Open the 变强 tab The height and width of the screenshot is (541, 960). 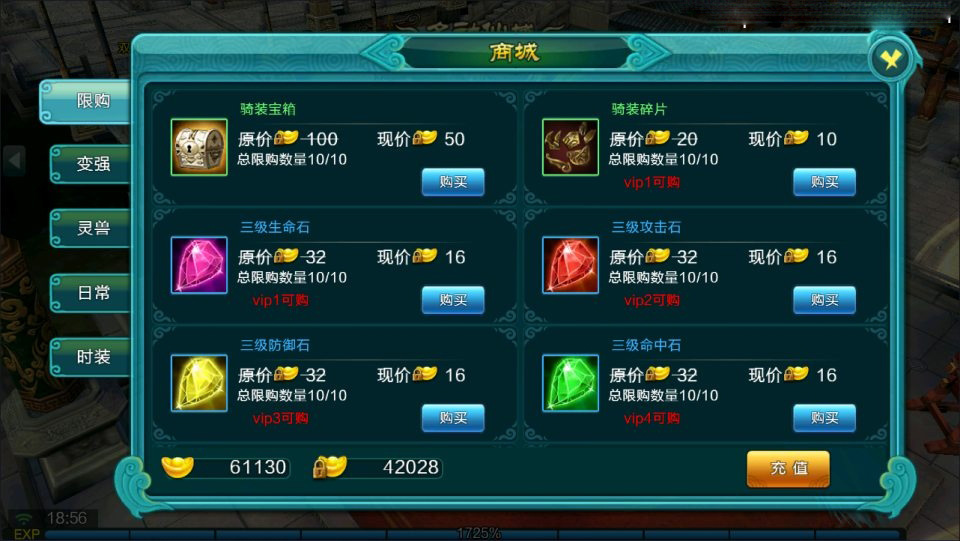(91, 164)
